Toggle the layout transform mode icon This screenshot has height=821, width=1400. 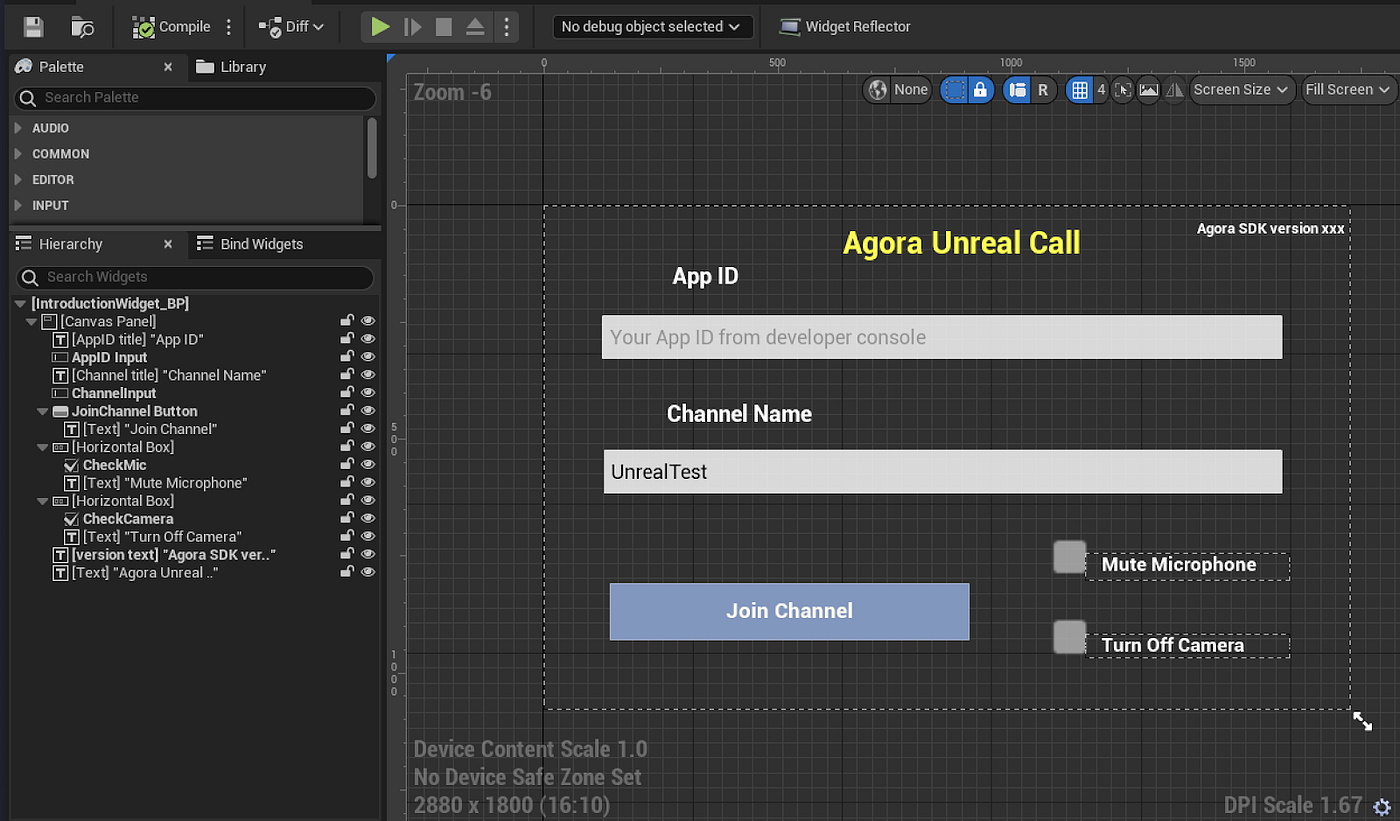tap(1017, 90)
